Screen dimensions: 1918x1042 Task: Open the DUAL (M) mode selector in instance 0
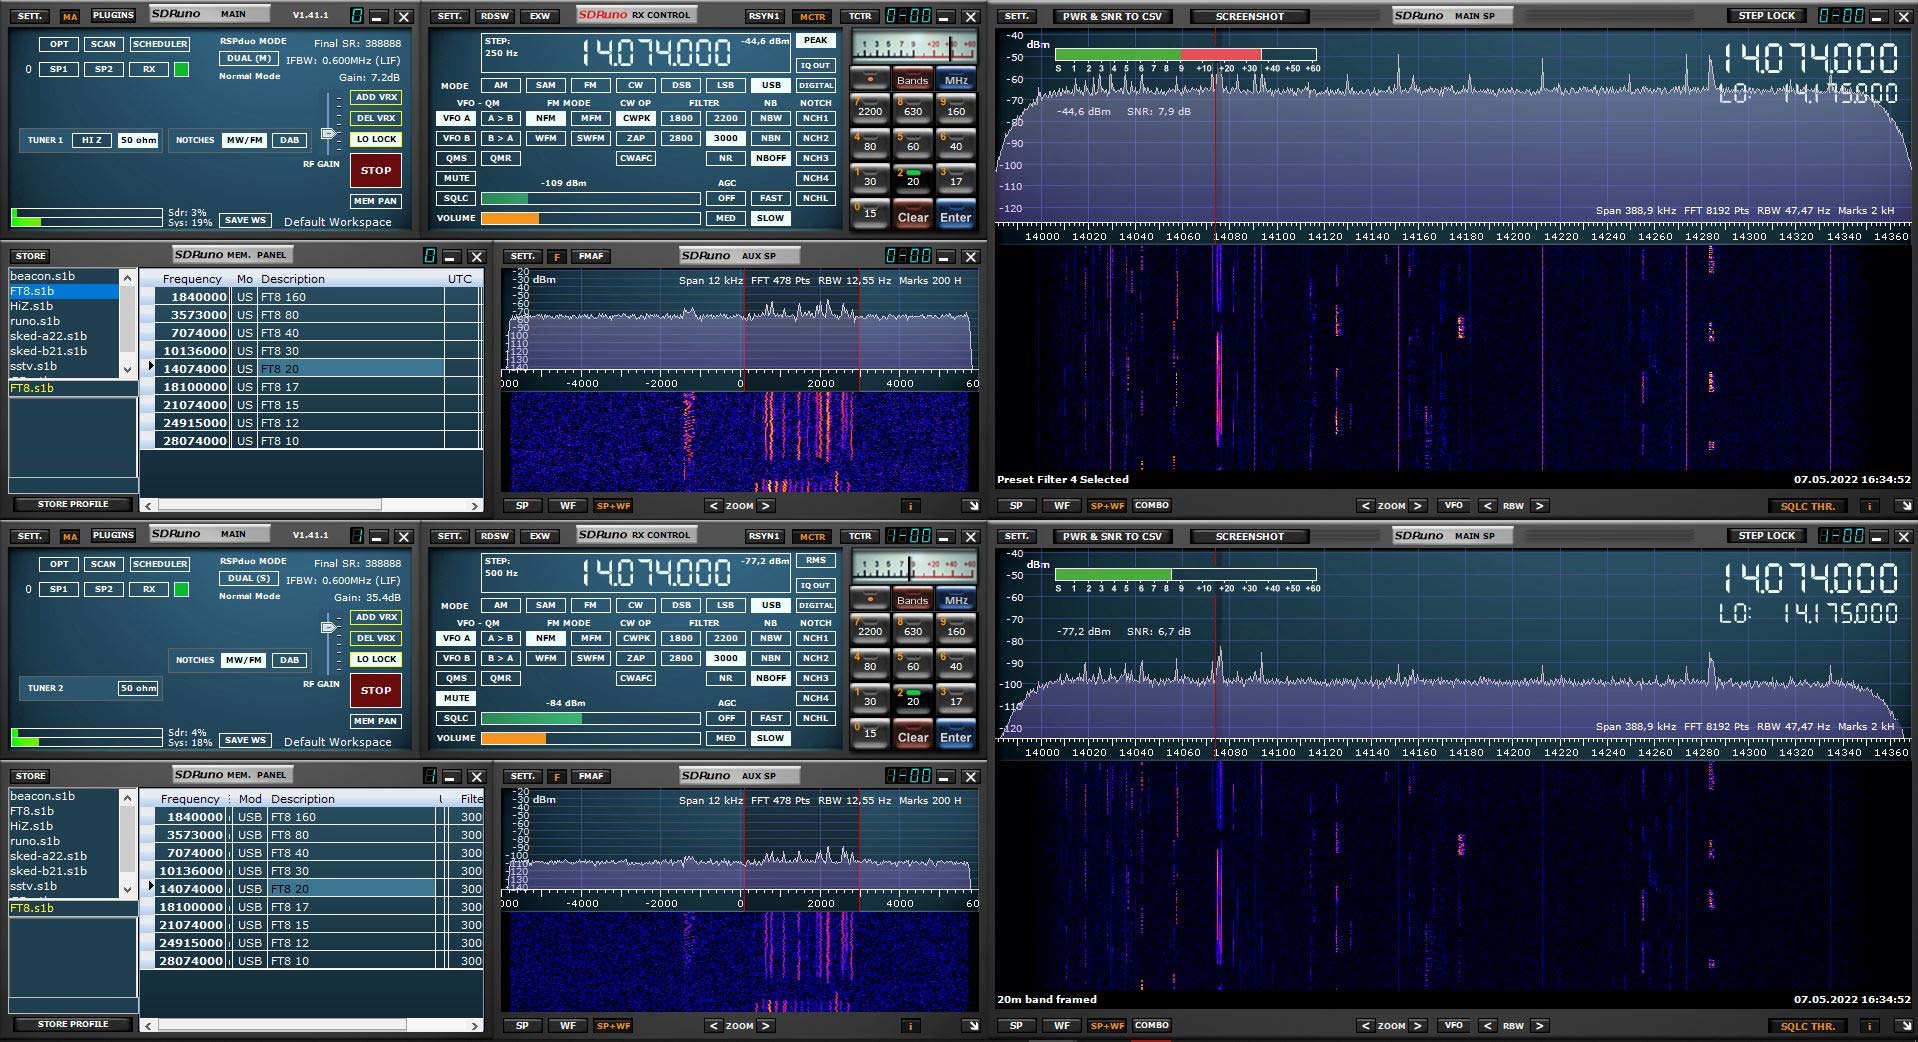(249, 59)
